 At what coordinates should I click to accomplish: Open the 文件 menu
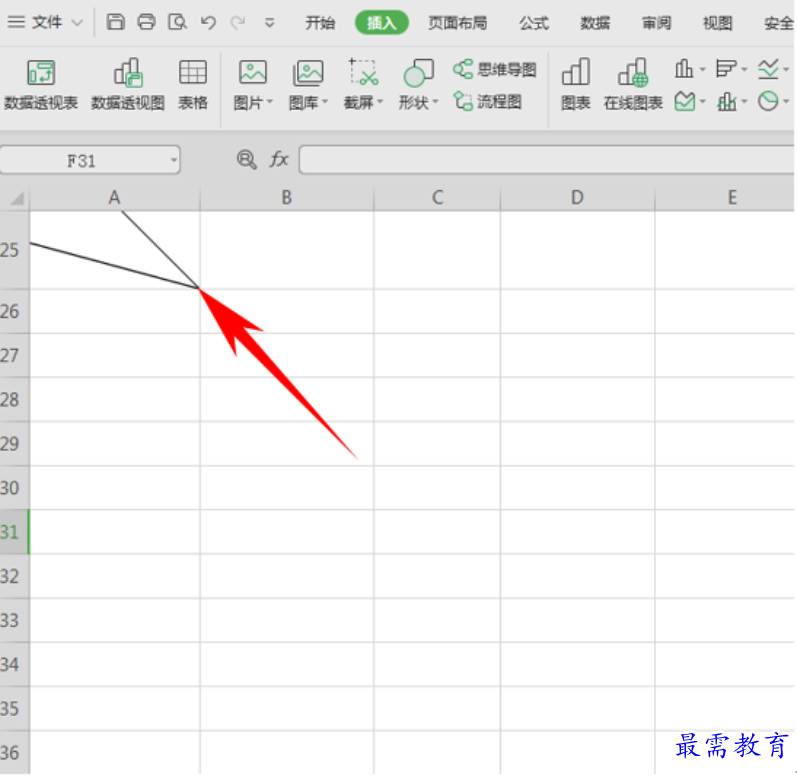click(45, 22)
